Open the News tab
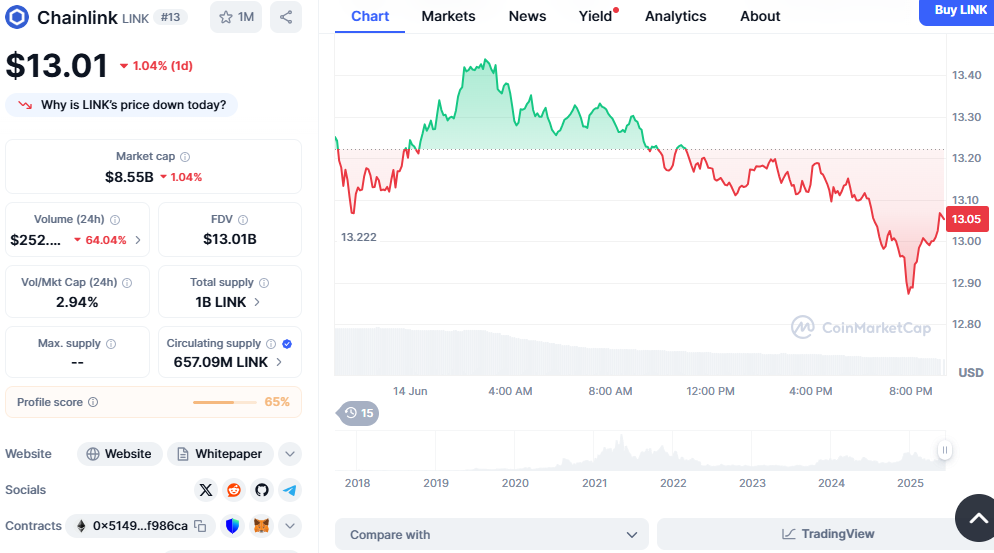Screen dimensions: 994x553 (527, 16)
